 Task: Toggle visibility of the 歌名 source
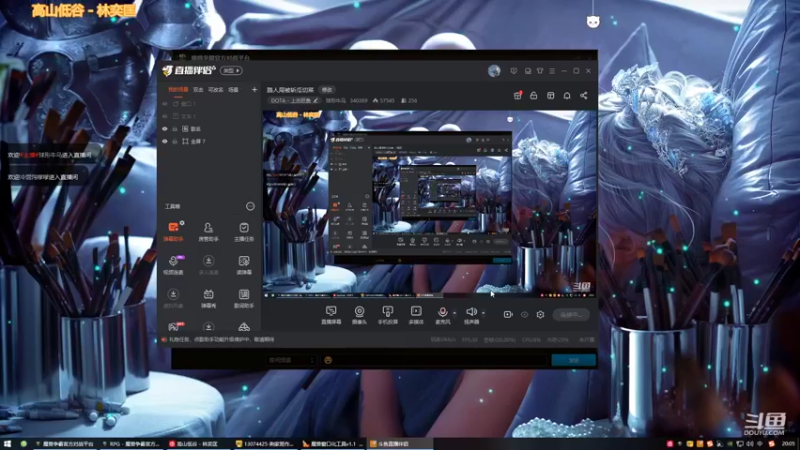[x=165, y=129]
